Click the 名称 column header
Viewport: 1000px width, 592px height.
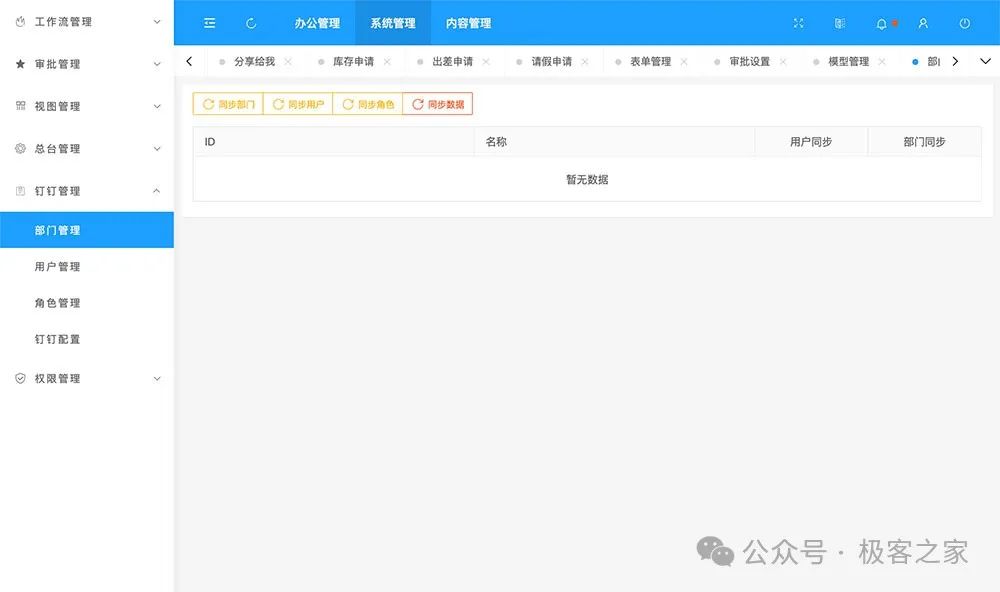614,142
